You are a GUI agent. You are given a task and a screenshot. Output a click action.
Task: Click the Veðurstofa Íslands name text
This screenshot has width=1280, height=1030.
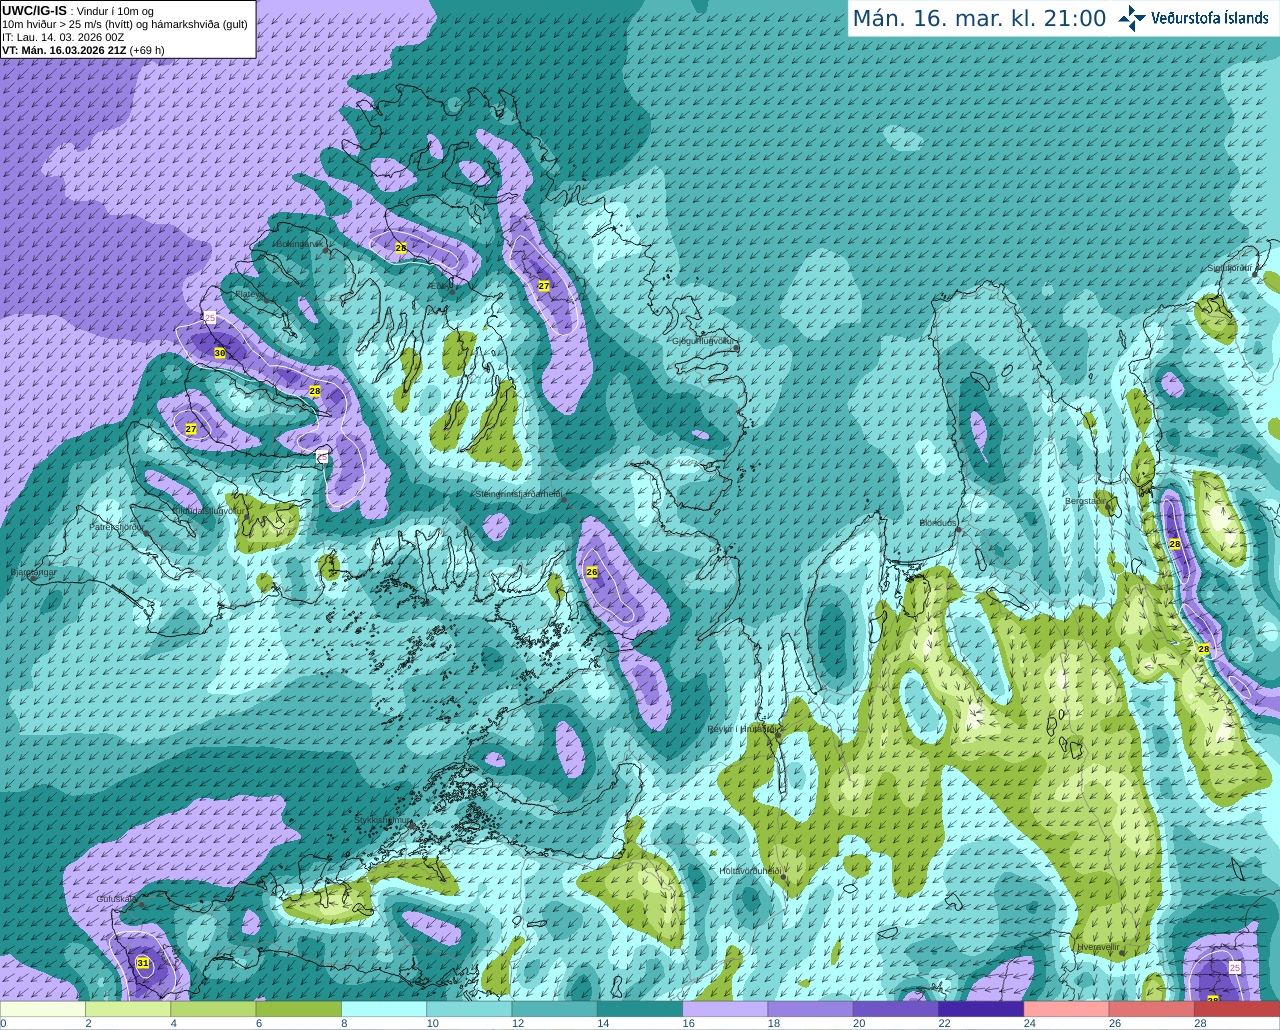click(x=1209, y=18)
